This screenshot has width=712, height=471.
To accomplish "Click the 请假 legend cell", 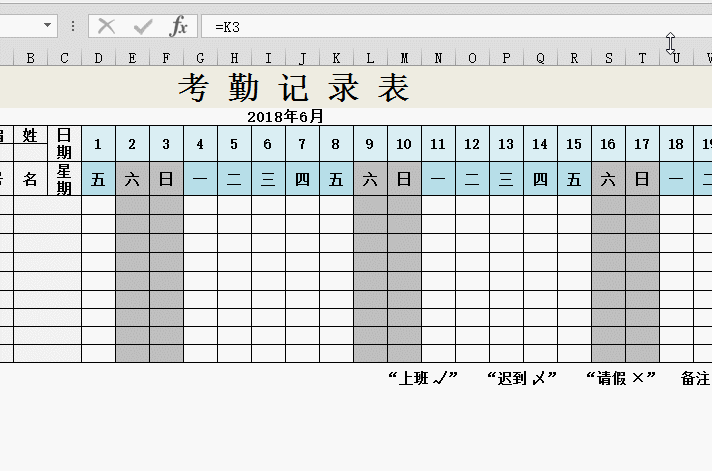I will [x=620, y=378].
